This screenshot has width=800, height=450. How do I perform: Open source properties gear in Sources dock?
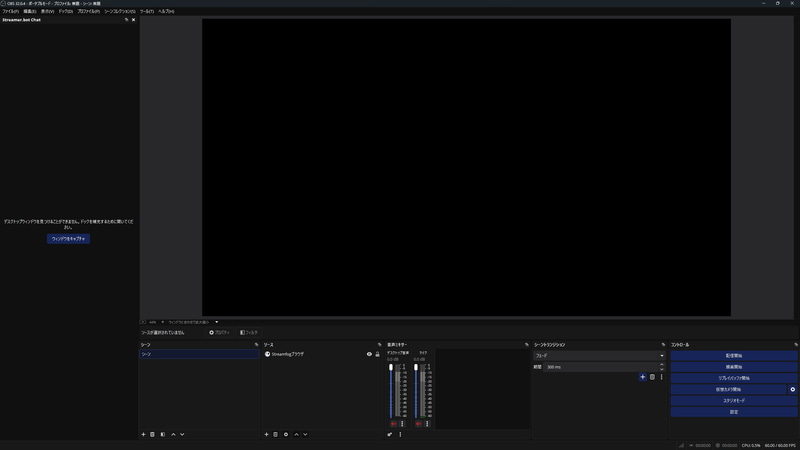coord(286,435)
